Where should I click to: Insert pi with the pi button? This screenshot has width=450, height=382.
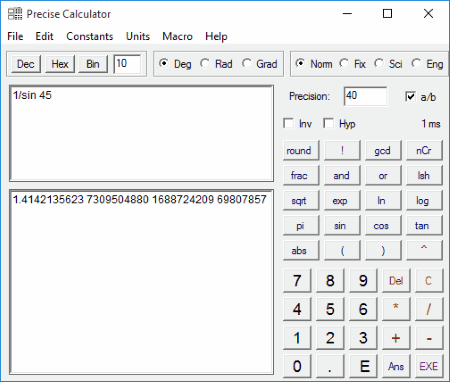click(301, 225)
